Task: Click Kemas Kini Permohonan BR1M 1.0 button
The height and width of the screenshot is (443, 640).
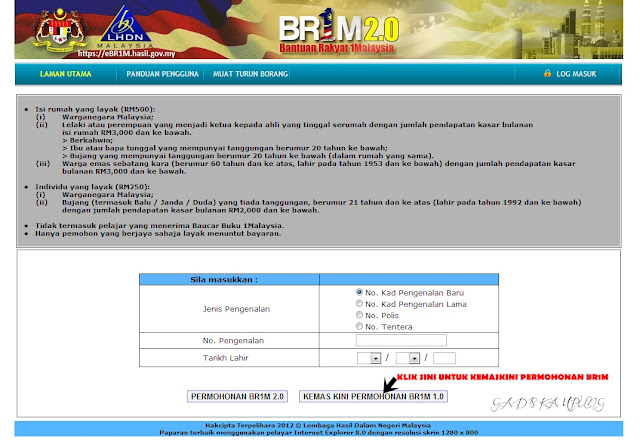Action: pyautogui.click(x=373, y=396)
